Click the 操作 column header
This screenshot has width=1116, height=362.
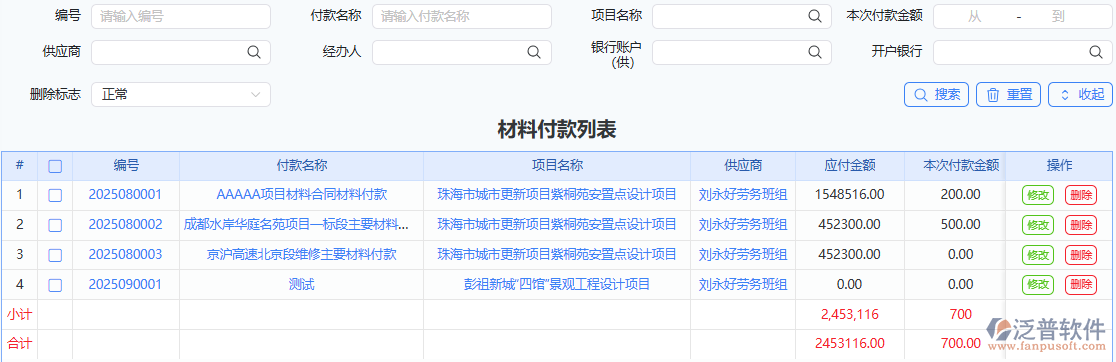[1059, 166]
